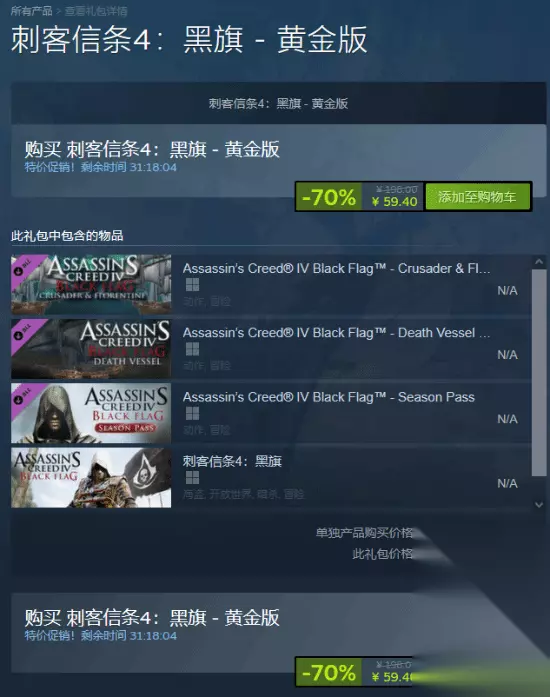550x697 pixels.
Task: Select the 刺客信条4：黑旗 - 黄金版 header tab
Action: point(279,104)
